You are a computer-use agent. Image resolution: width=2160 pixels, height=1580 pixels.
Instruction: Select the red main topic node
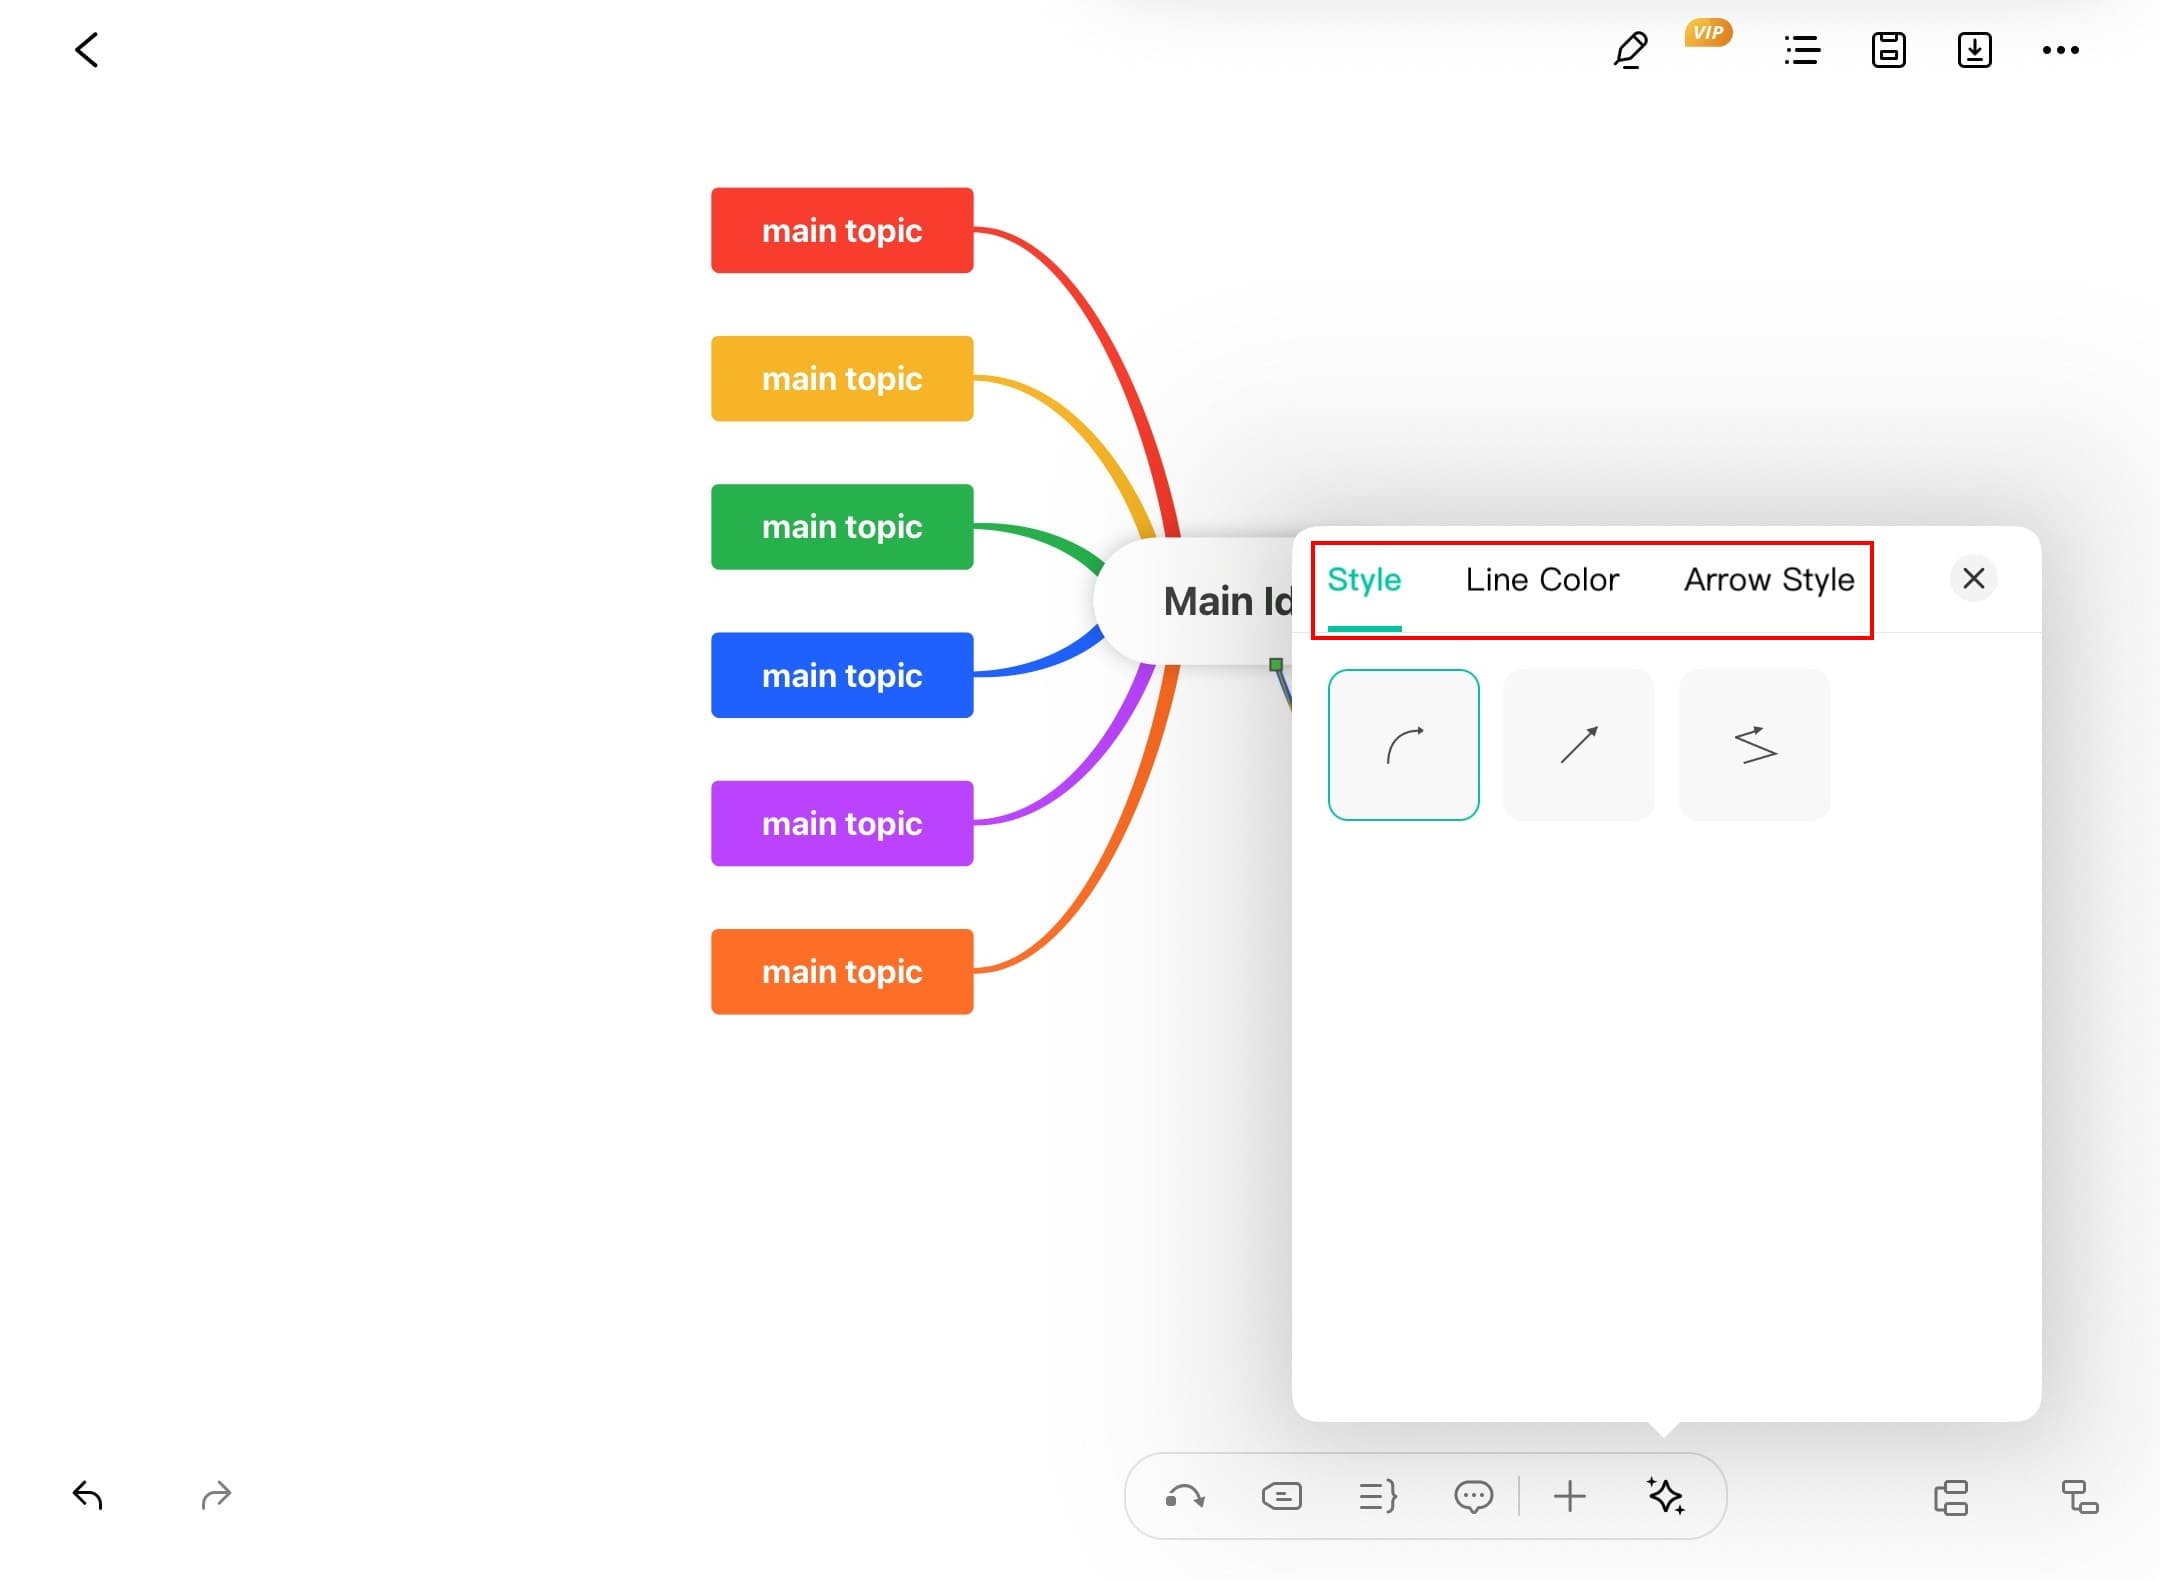[841, 230]
